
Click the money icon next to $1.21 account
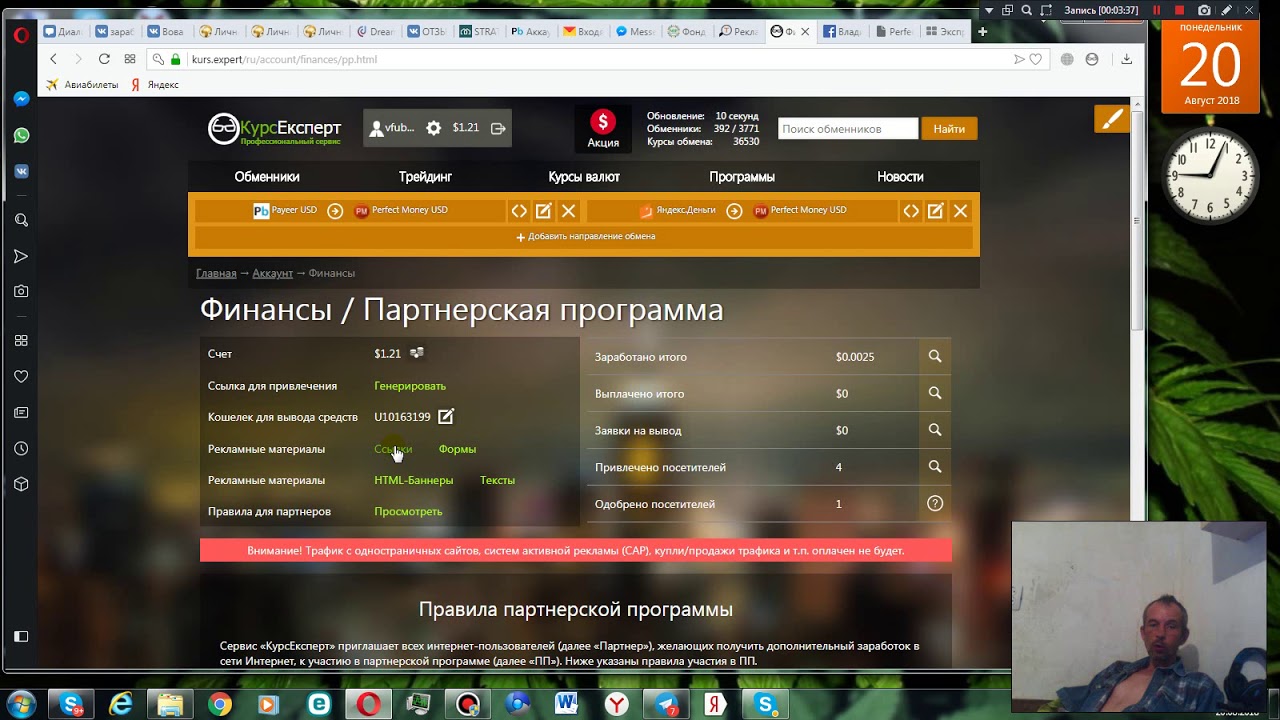pyautogui.click(x=417, y=353)
